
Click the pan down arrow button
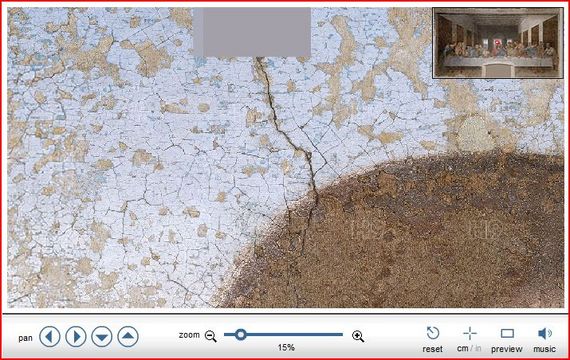pos(102,336)
